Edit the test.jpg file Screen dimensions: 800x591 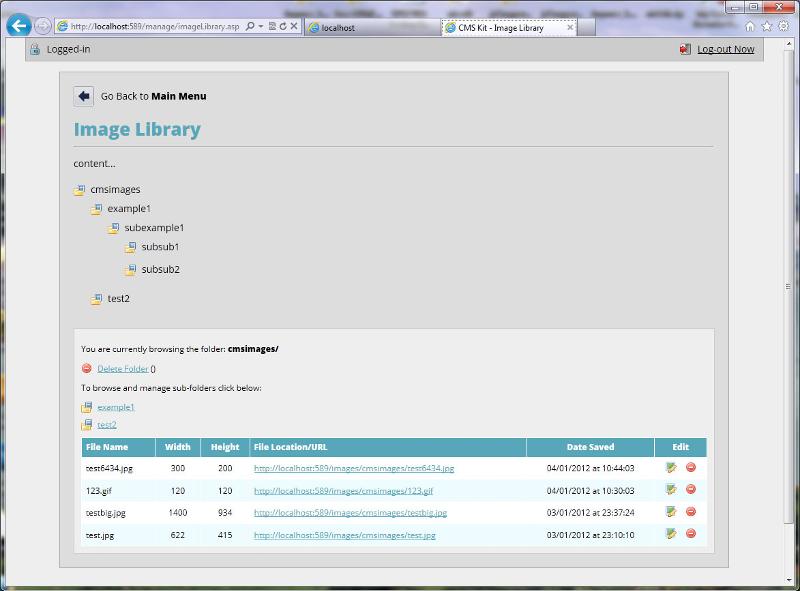click(671, 534)
